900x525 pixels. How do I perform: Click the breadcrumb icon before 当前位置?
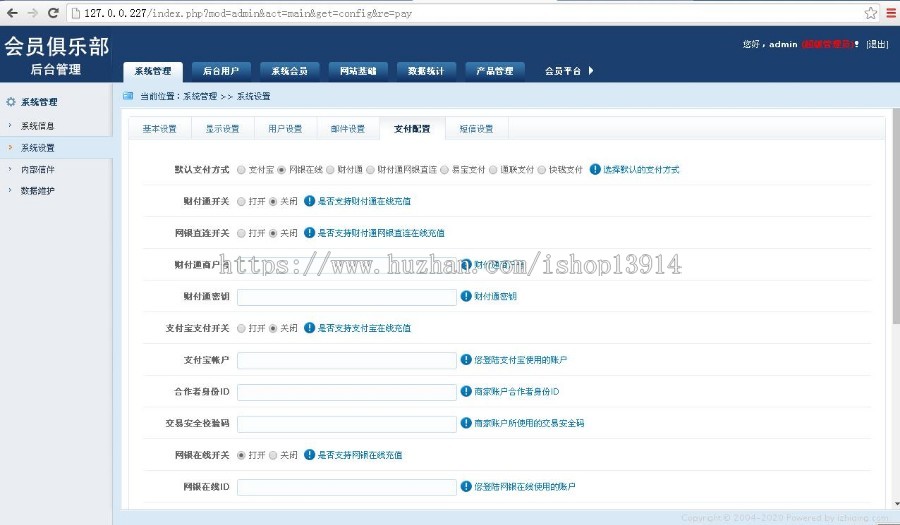pos(128,96)
